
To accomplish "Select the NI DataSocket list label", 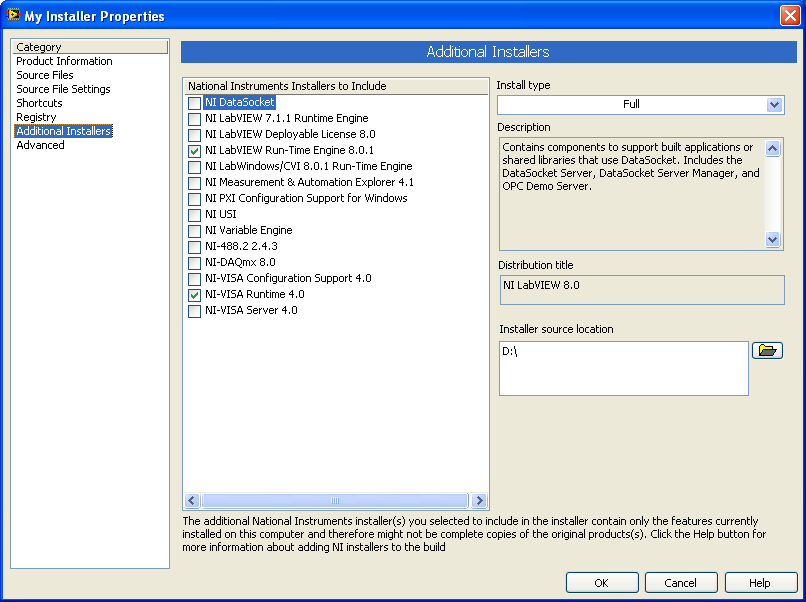I will click(240, 102).
